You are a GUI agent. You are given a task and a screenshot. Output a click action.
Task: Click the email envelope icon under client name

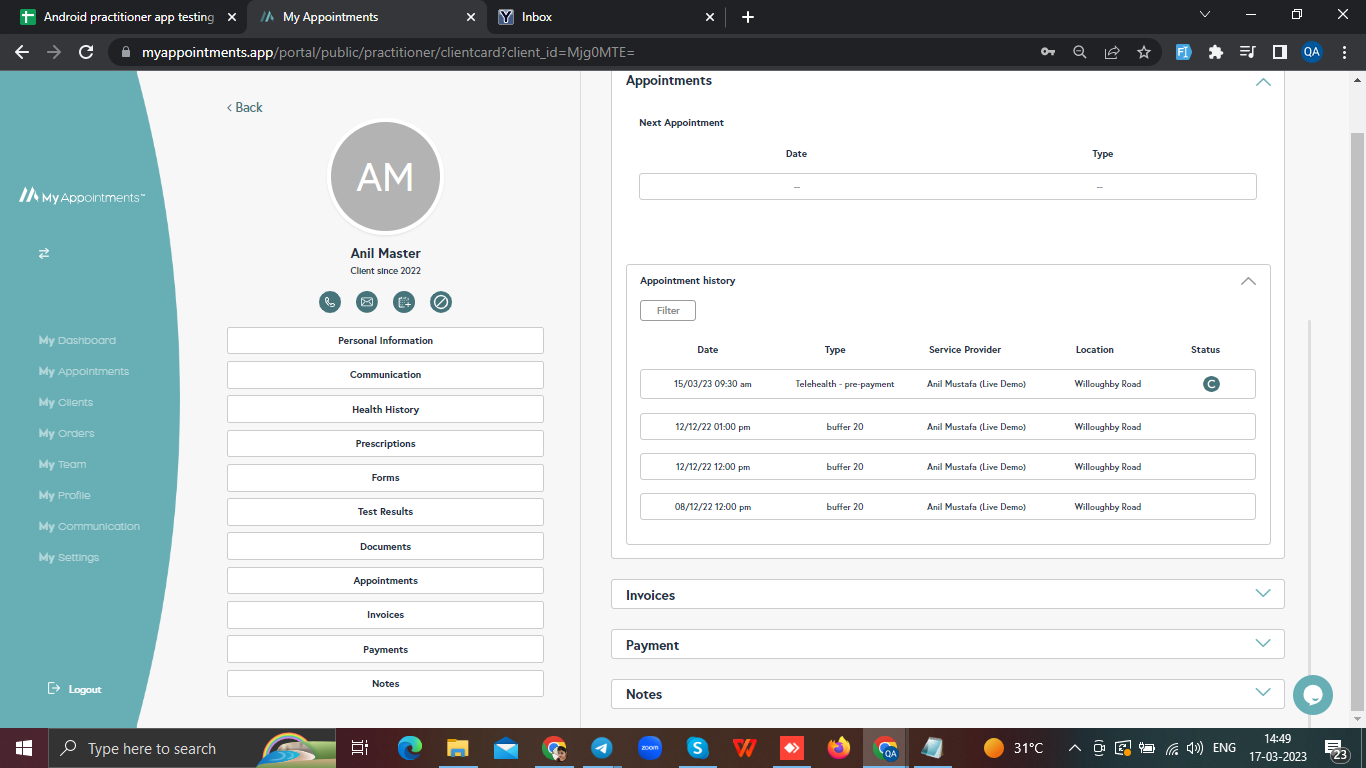[x=367, y=302]
